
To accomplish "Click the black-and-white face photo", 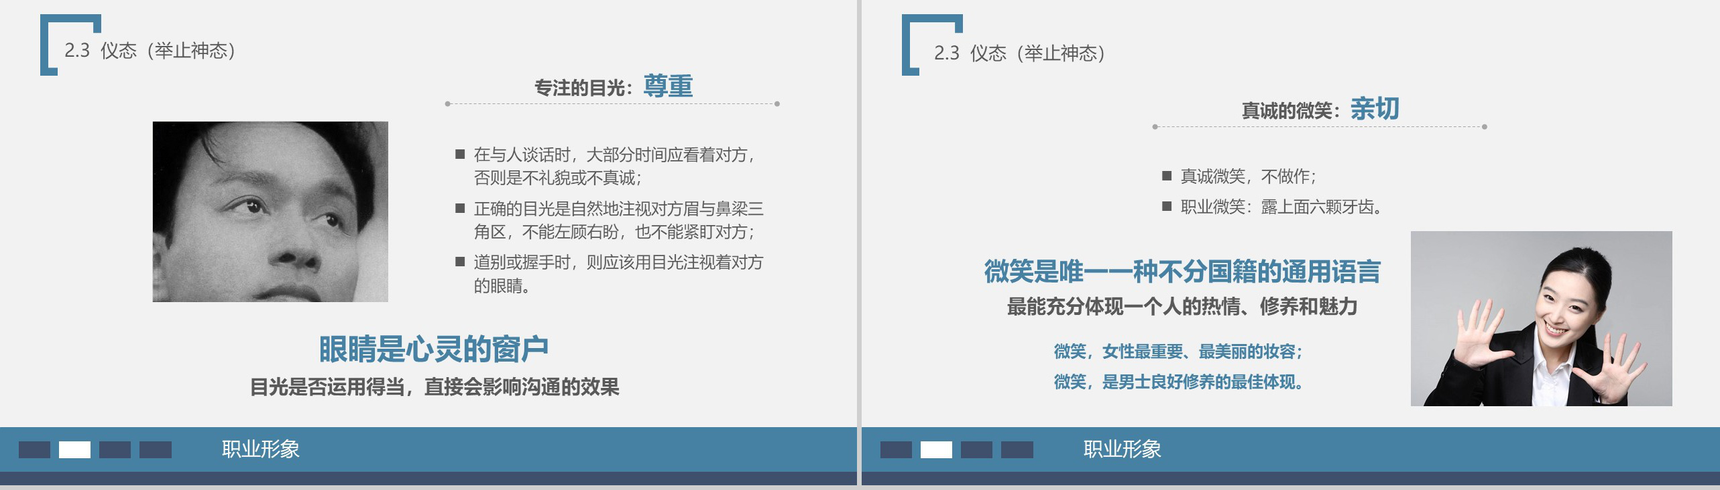I will 270,212.
